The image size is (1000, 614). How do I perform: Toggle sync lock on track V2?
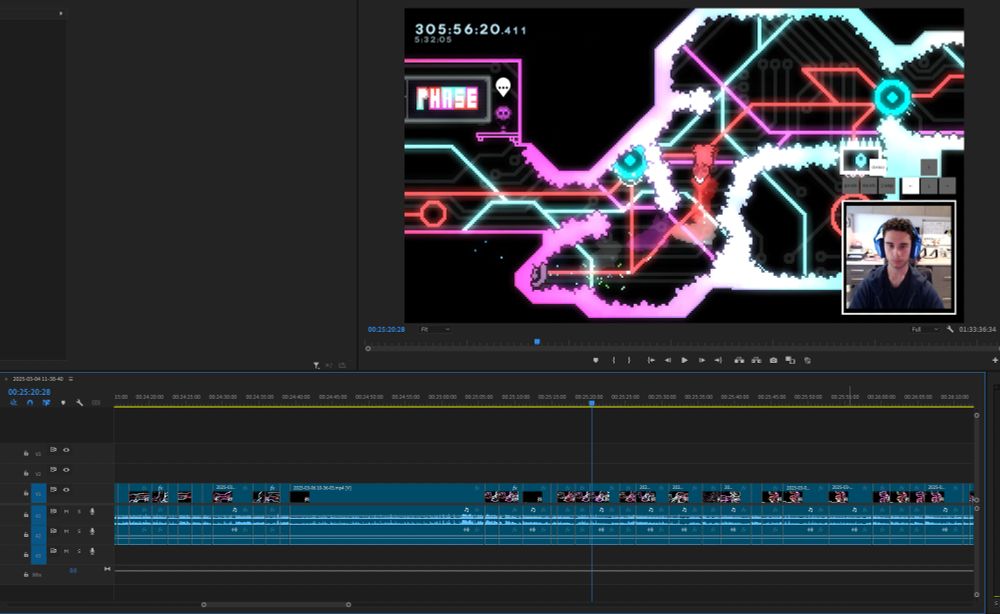(x=54, y=470)
